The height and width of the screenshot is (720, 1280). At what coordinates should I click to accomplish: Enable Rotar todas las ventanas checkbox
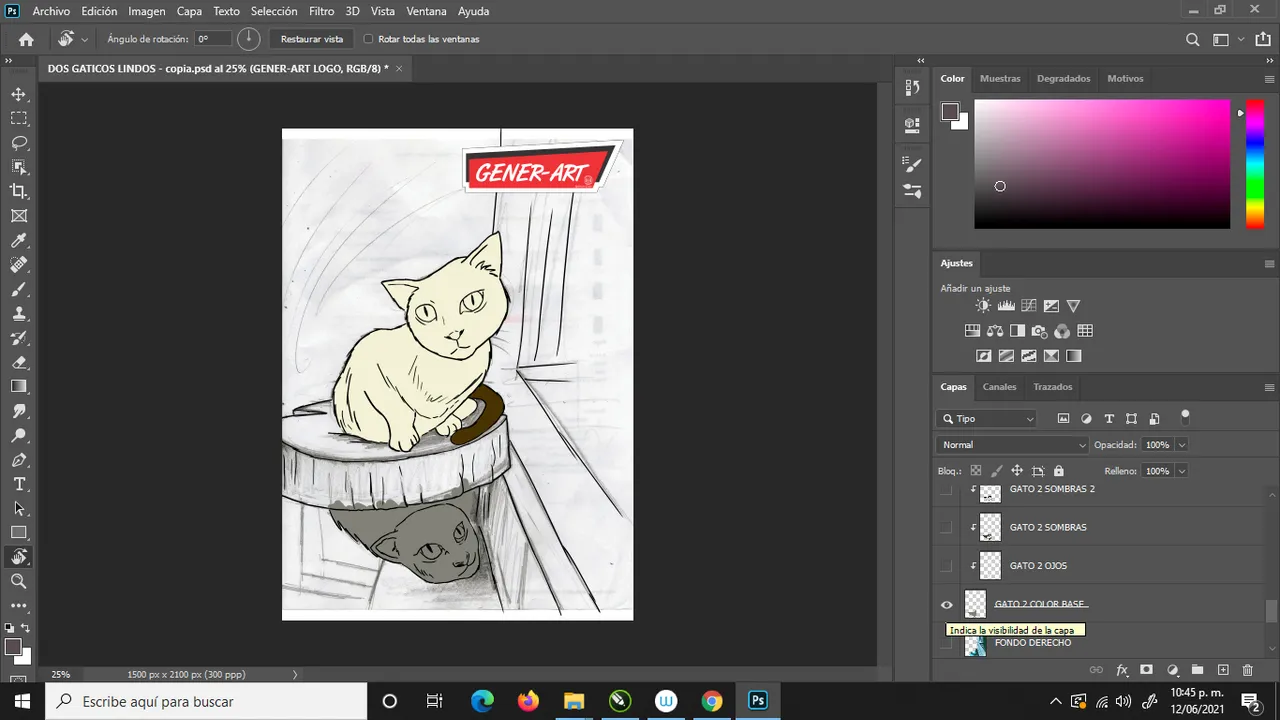tap(368, 39)
